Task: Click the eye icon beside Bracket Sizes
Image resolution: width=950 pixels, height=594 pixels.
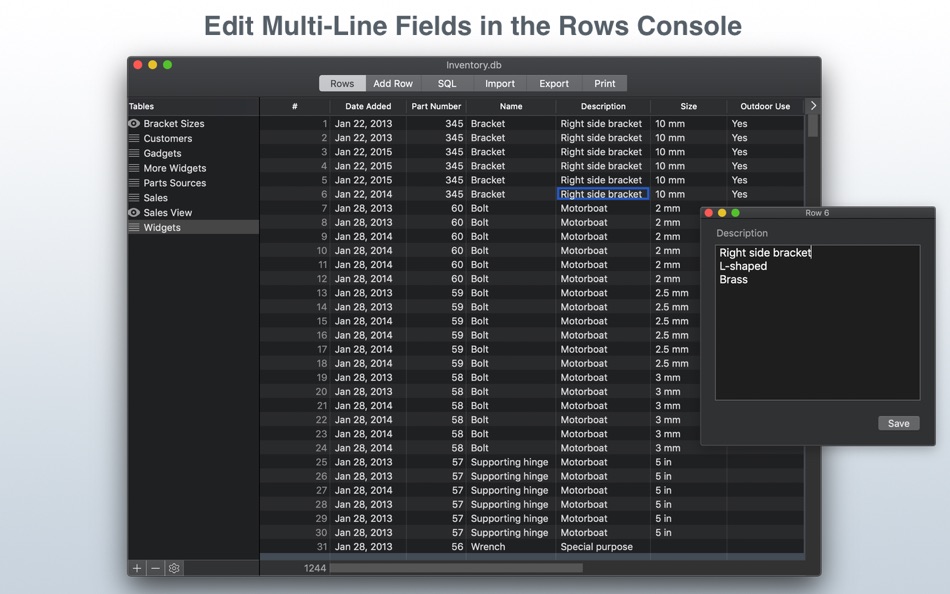Action: point(134,124)
